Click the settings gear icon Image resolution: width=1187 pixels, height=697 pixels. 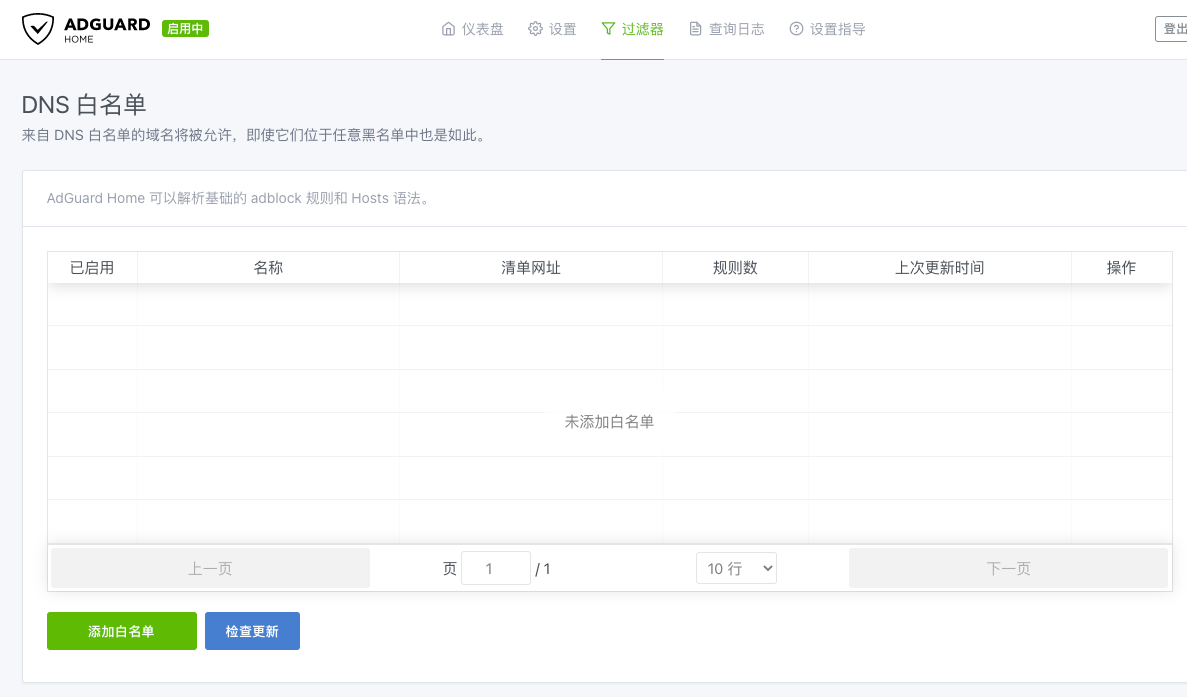point(535,29)
